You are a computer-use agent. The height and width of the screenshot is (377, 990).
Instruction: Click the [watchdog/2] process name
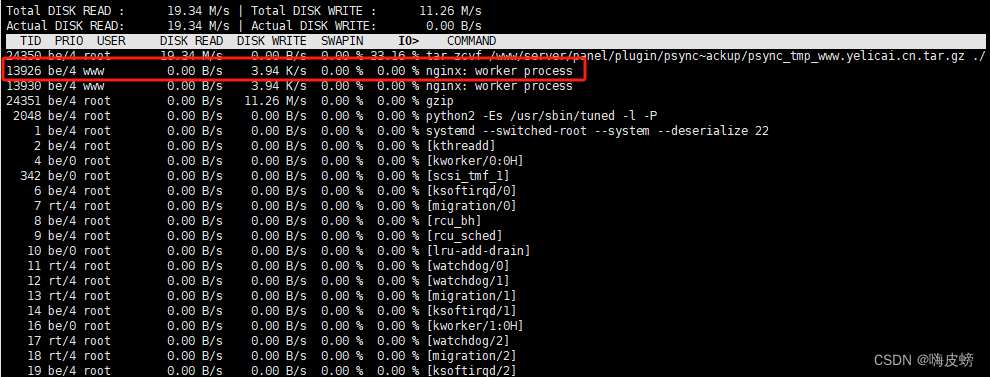click(x=468, y=340)
